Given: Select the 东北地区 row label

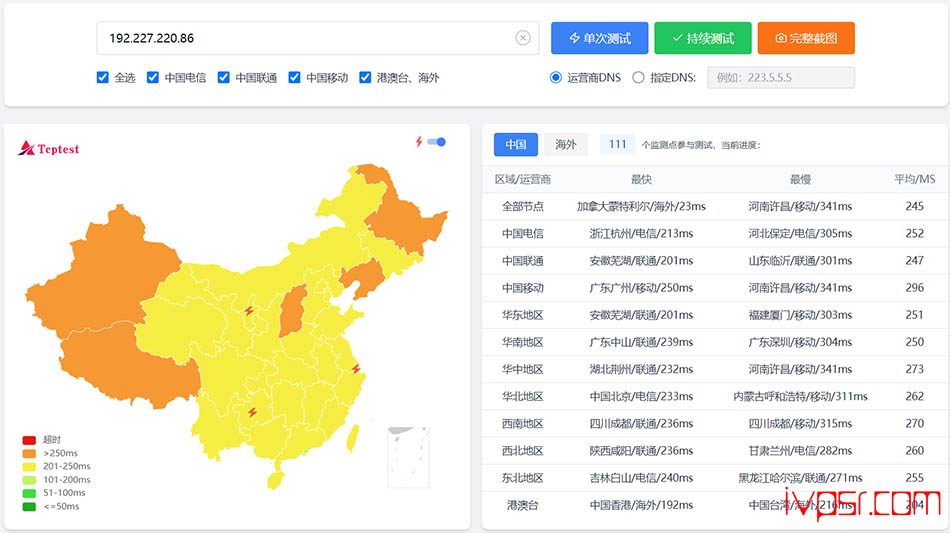Looking at the screenshot, I should (x=523, y=478).
